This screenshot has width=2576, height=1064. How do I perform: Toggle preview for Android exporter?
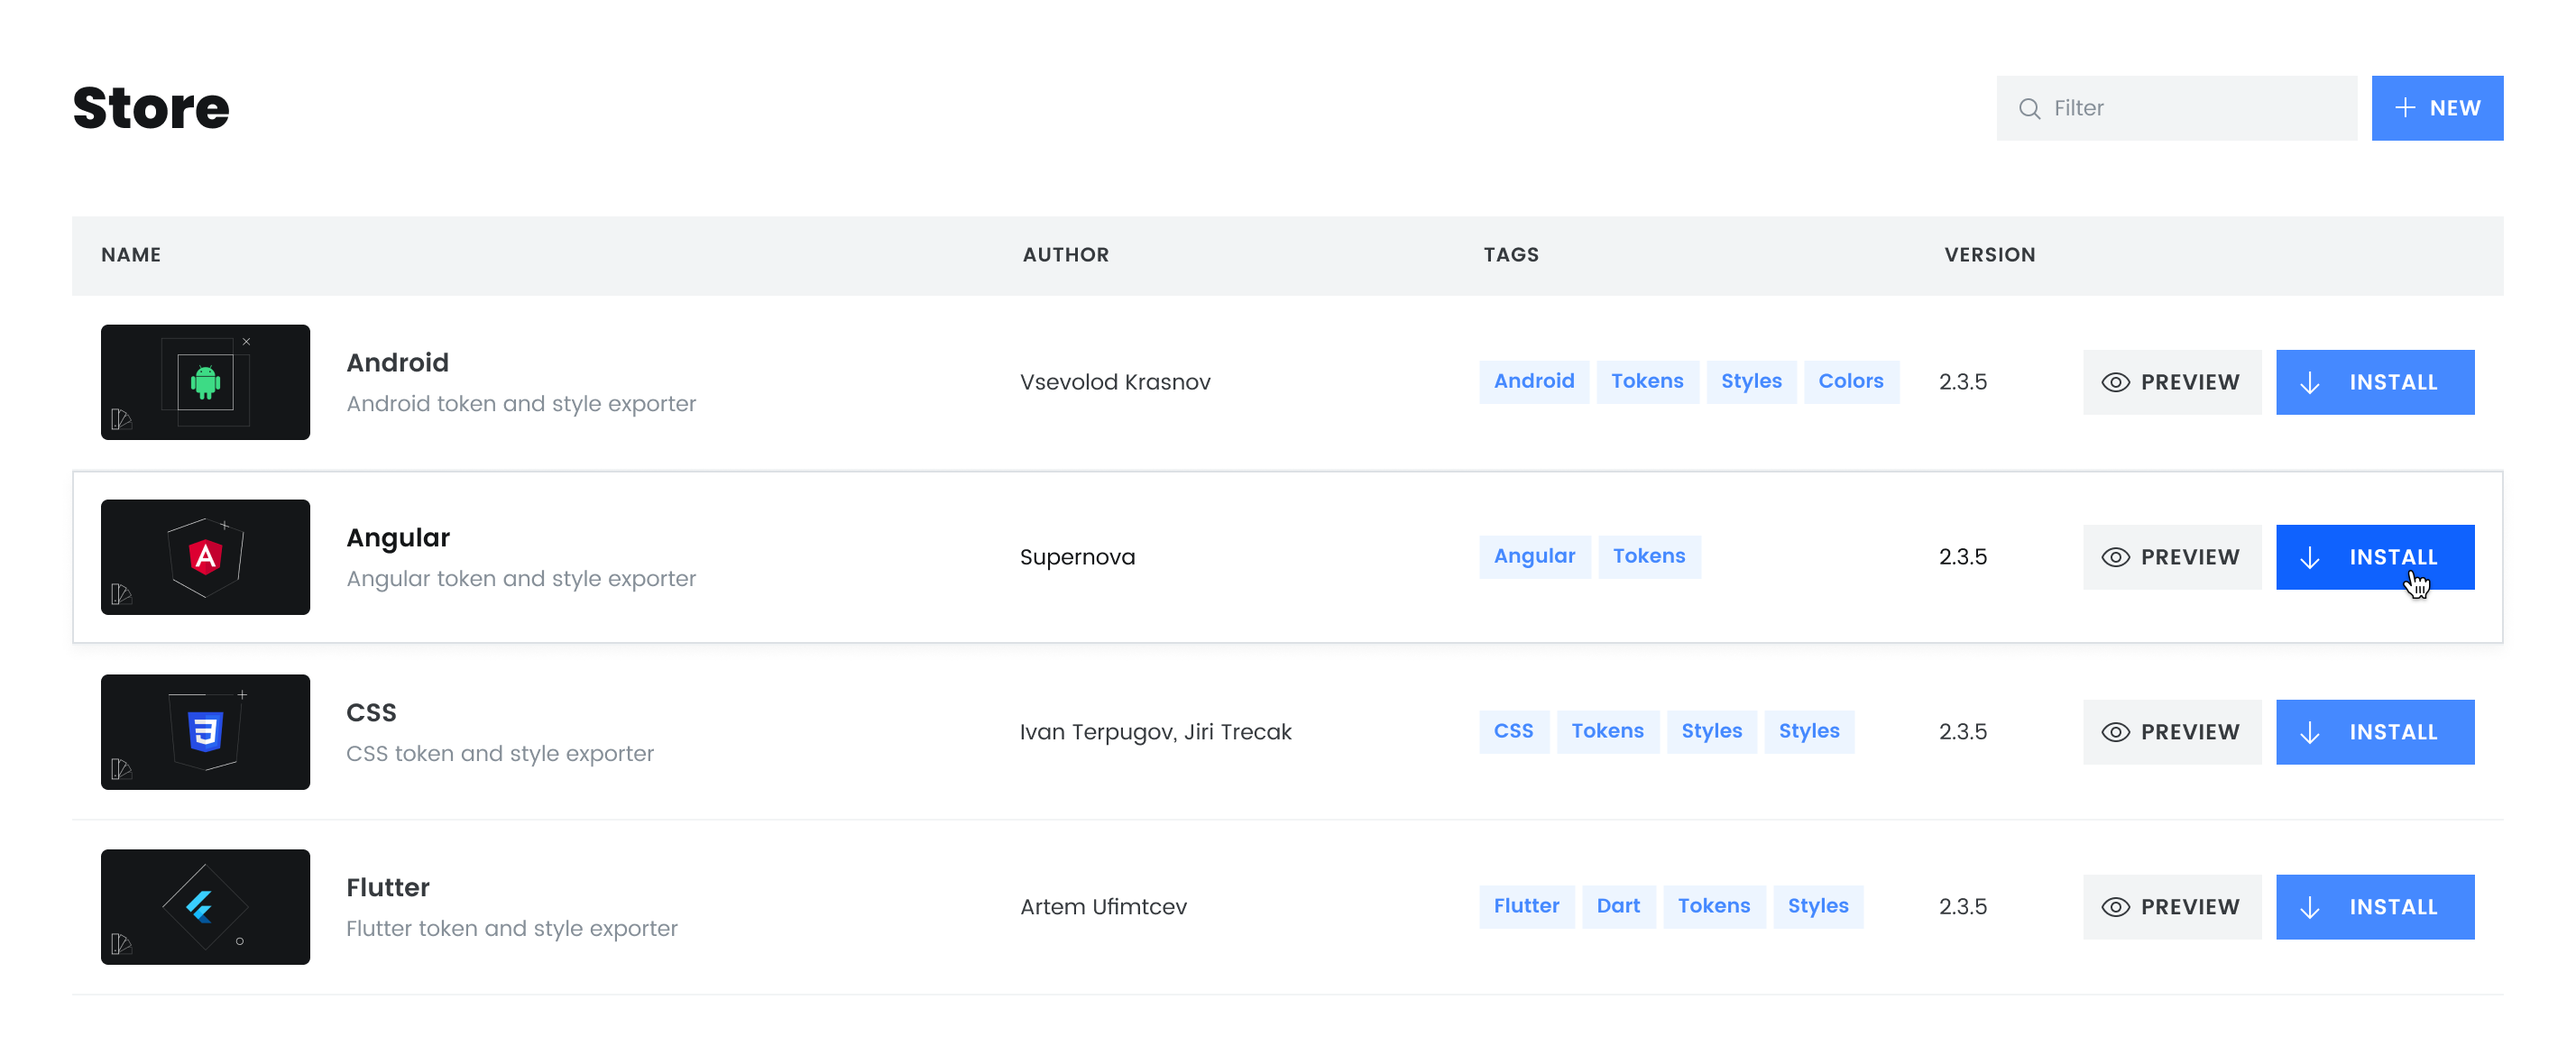(x=2170, y=381)
